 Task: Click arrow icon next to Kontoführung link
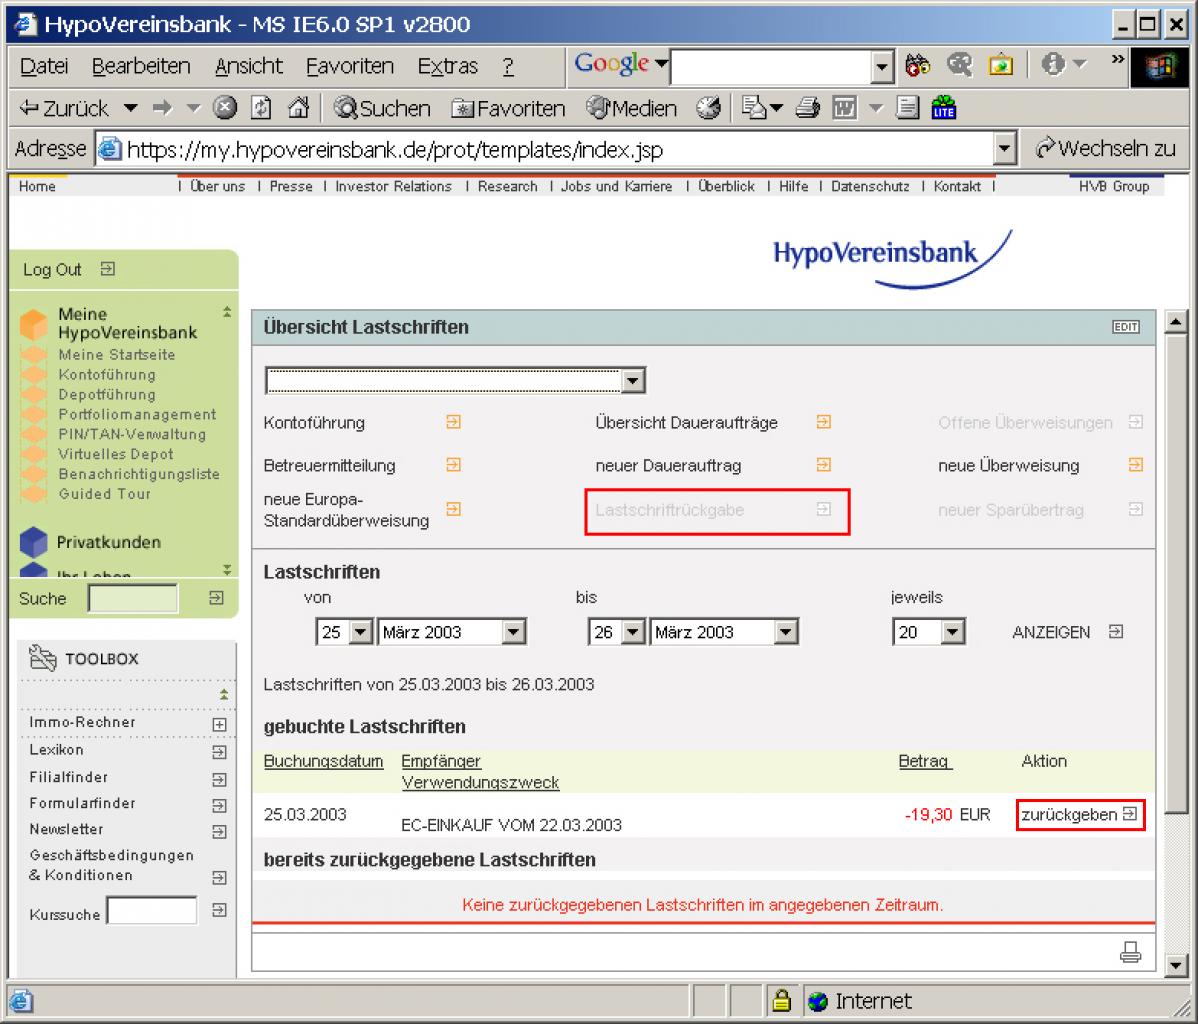[453, 422]
